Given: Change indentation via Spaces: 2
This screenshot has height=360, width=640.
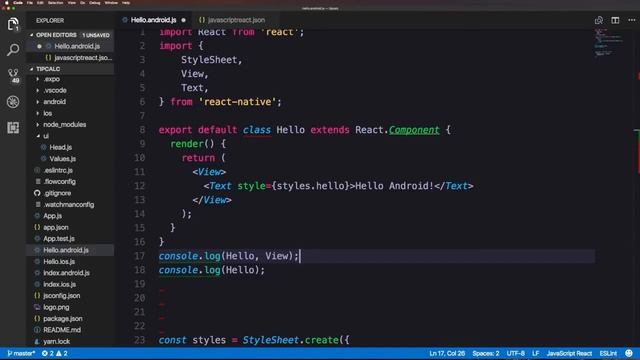Looking at the screenshot, I should tap(486, 353).
